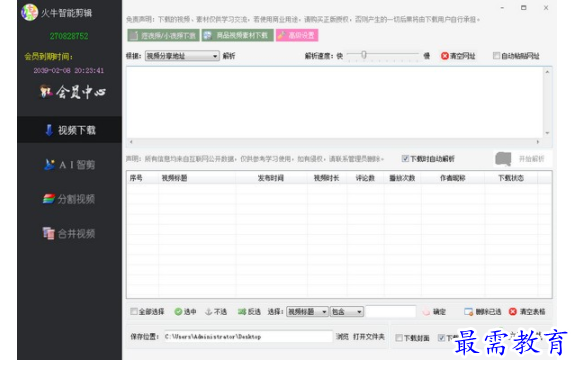Click the 评论数 column header

(x=365, y=178)
